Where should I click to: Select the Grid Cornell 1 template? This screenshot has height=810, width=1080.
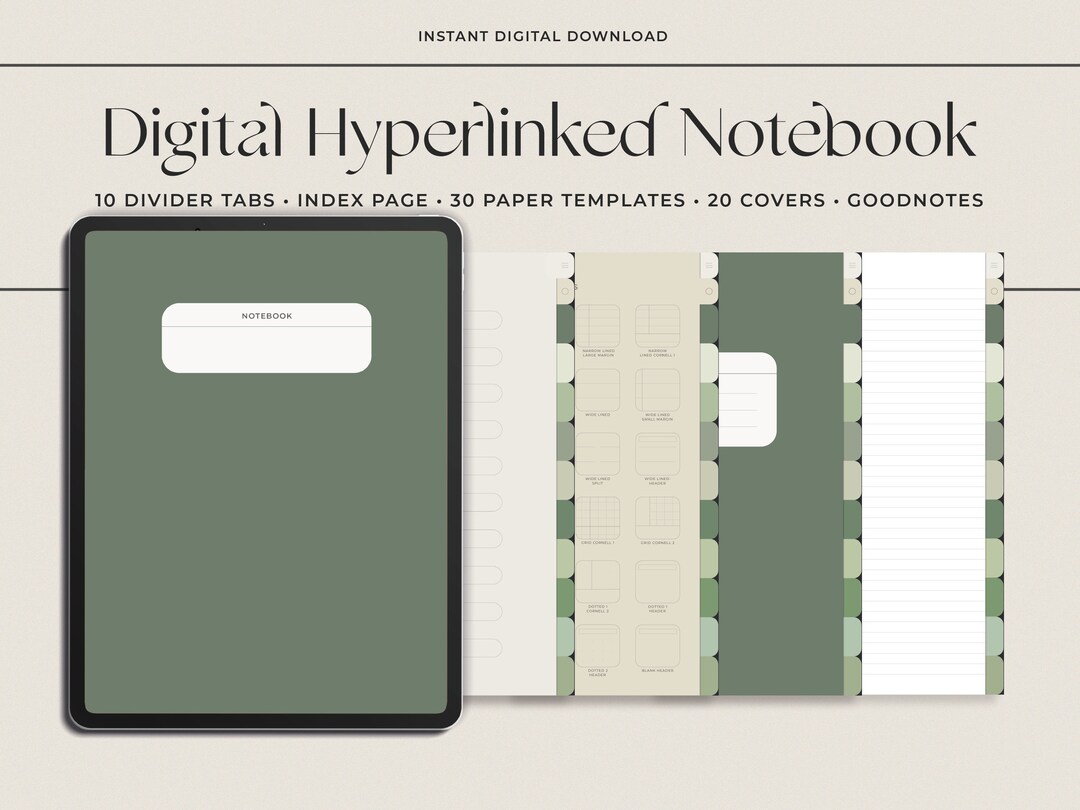point(600,518)
